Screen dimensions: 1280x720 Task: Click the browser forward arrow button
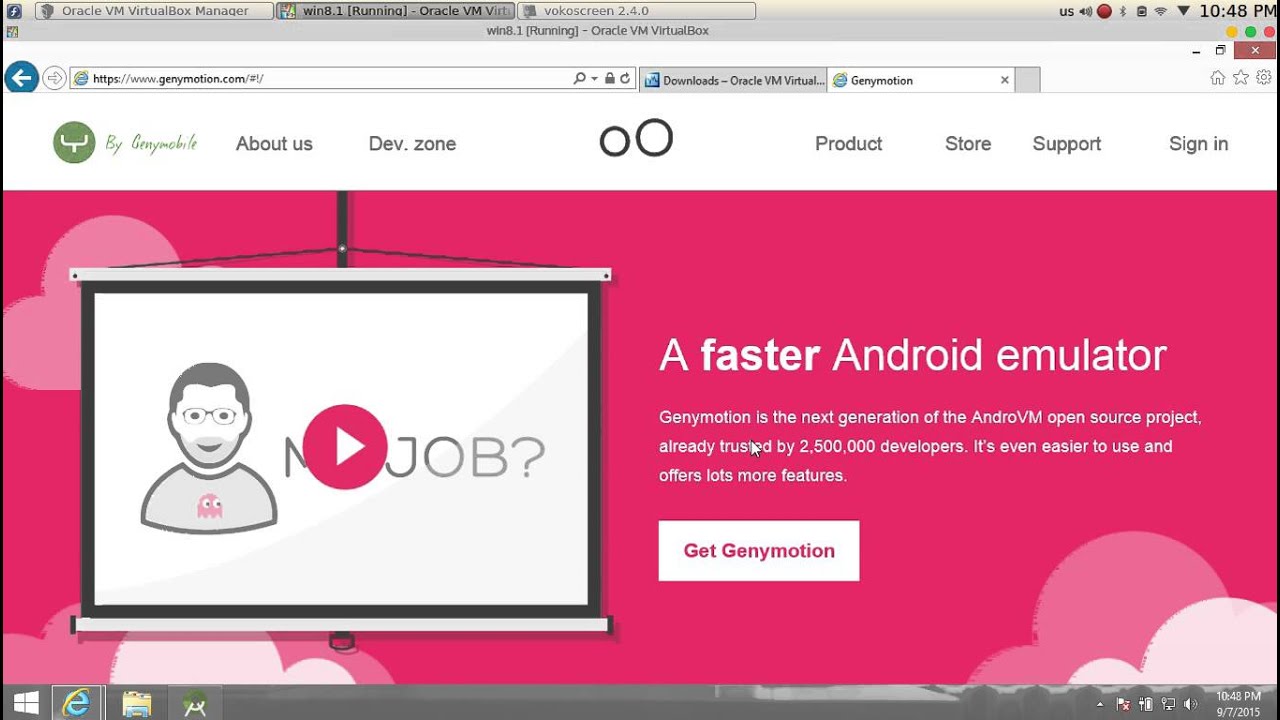click(x=54, y=78)
